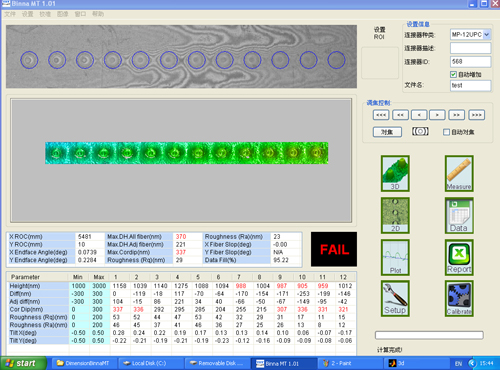The image size is (500, 370).
Task: Open the first menu in menu bar
Action: [x=10, y=14]
